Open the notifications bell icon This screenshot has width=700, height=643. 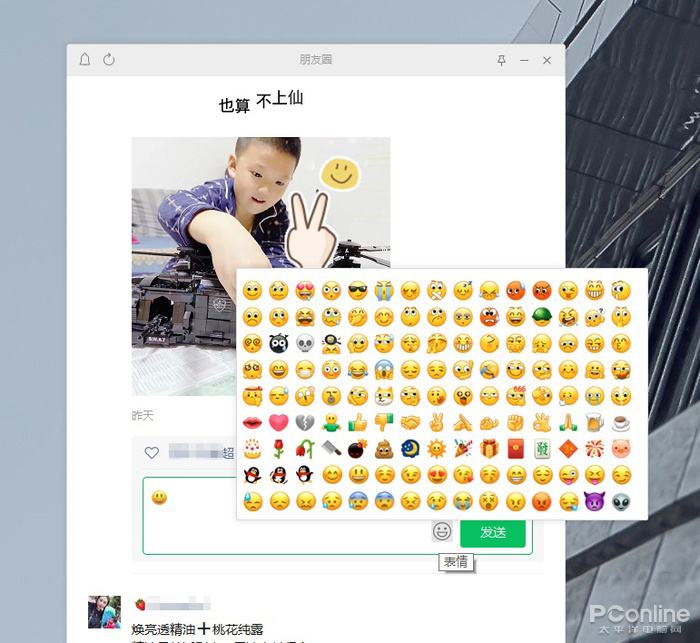[x=85, y=59]
